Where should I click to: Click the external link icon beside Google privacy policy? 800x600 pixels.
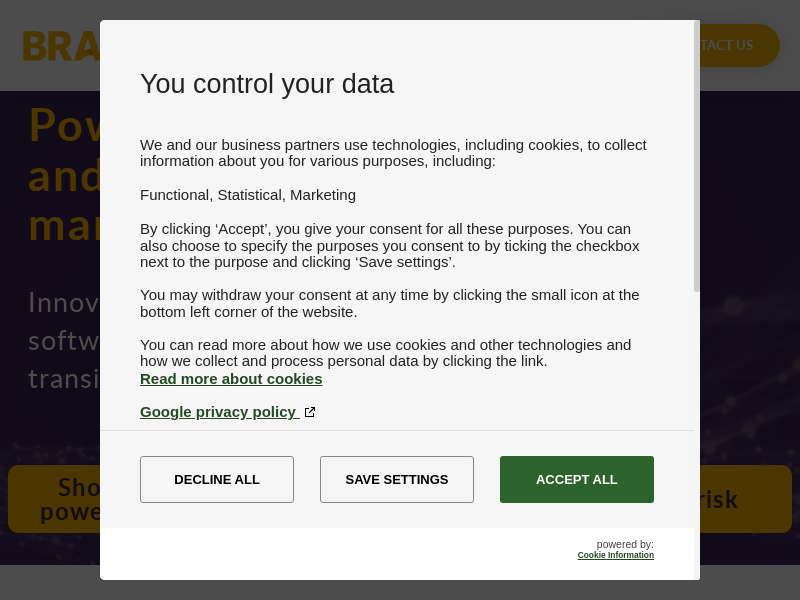click(x=310, y=412)
